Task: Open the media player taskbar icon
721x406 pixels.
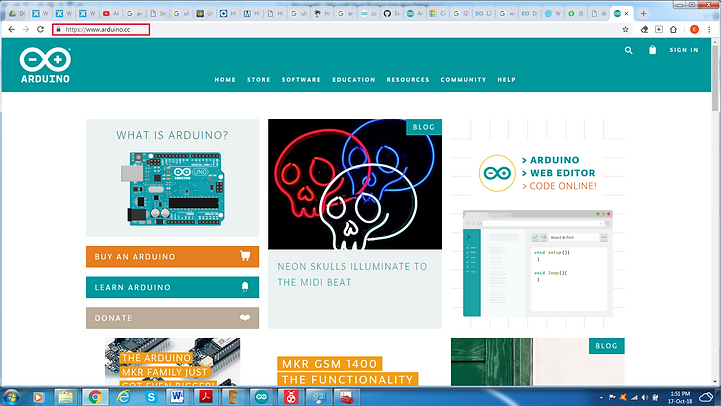Action: (x=38, y=397)
